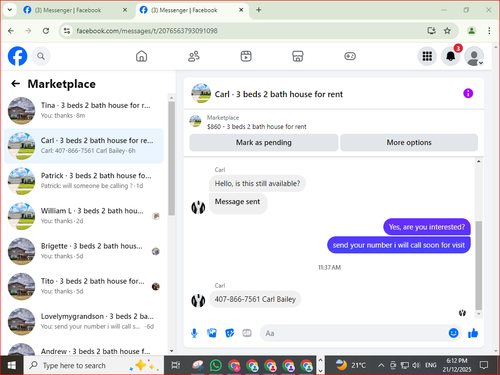
Task: Click the purple conversation info icon
Action: point(468,93)
